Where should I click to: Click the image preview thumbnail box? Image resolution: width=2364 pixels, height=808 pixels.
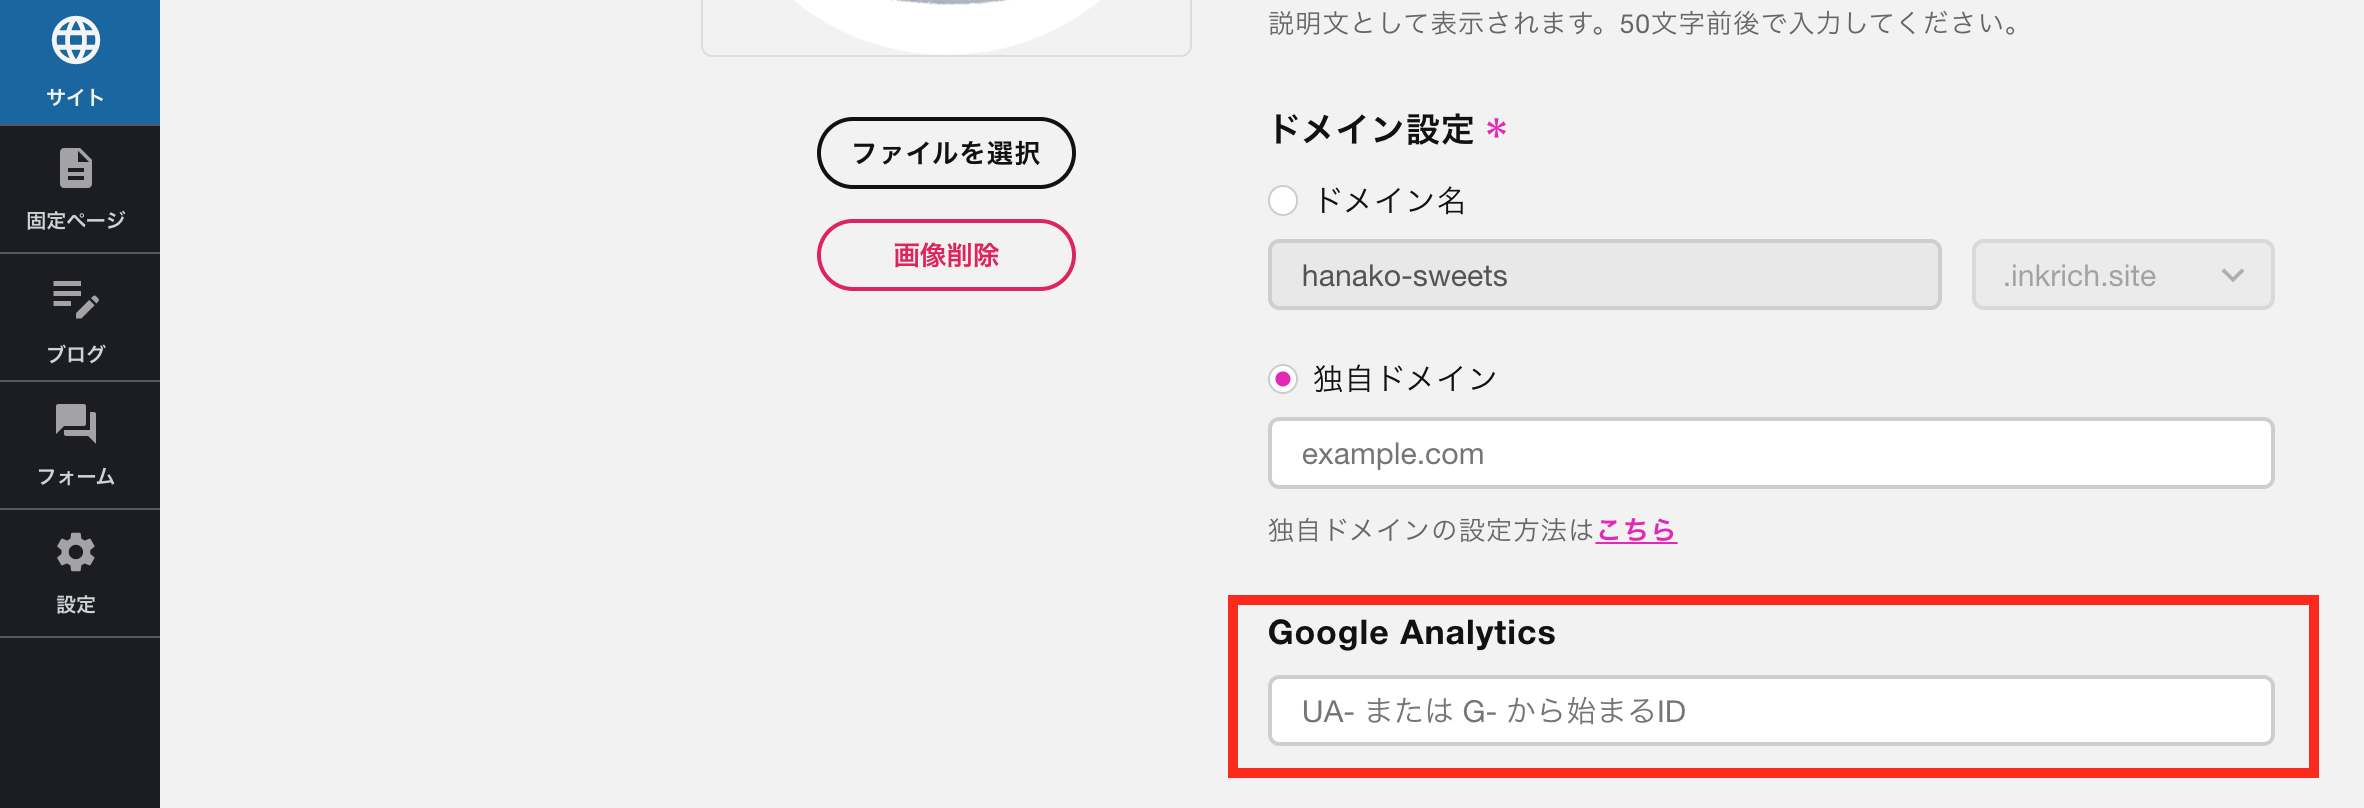(946, 28)
